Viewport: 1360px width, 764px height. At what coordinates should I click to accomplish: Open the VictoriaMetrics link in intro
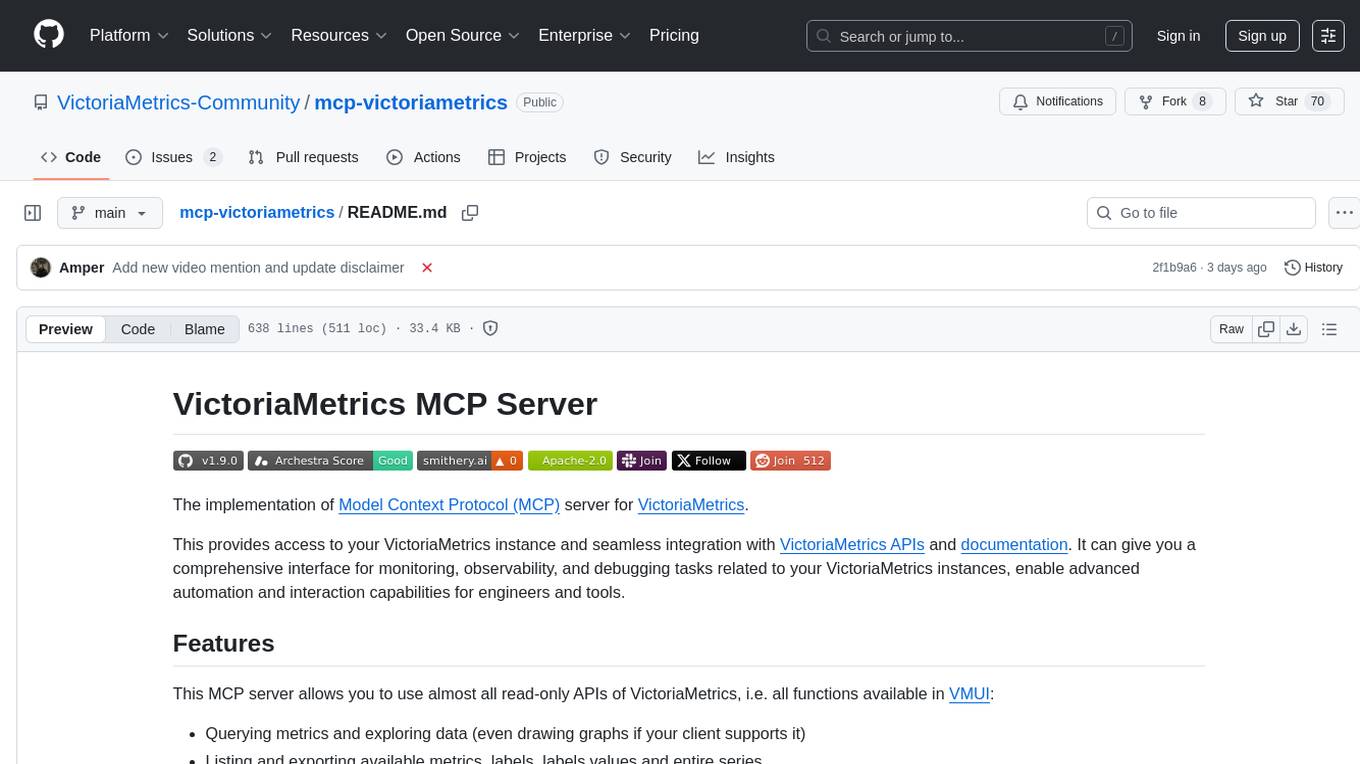[x=691, y=505]
